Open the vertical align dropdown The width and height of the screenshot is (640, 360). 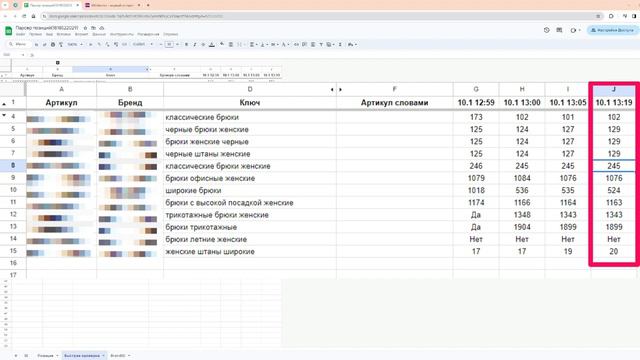[263, 44]
